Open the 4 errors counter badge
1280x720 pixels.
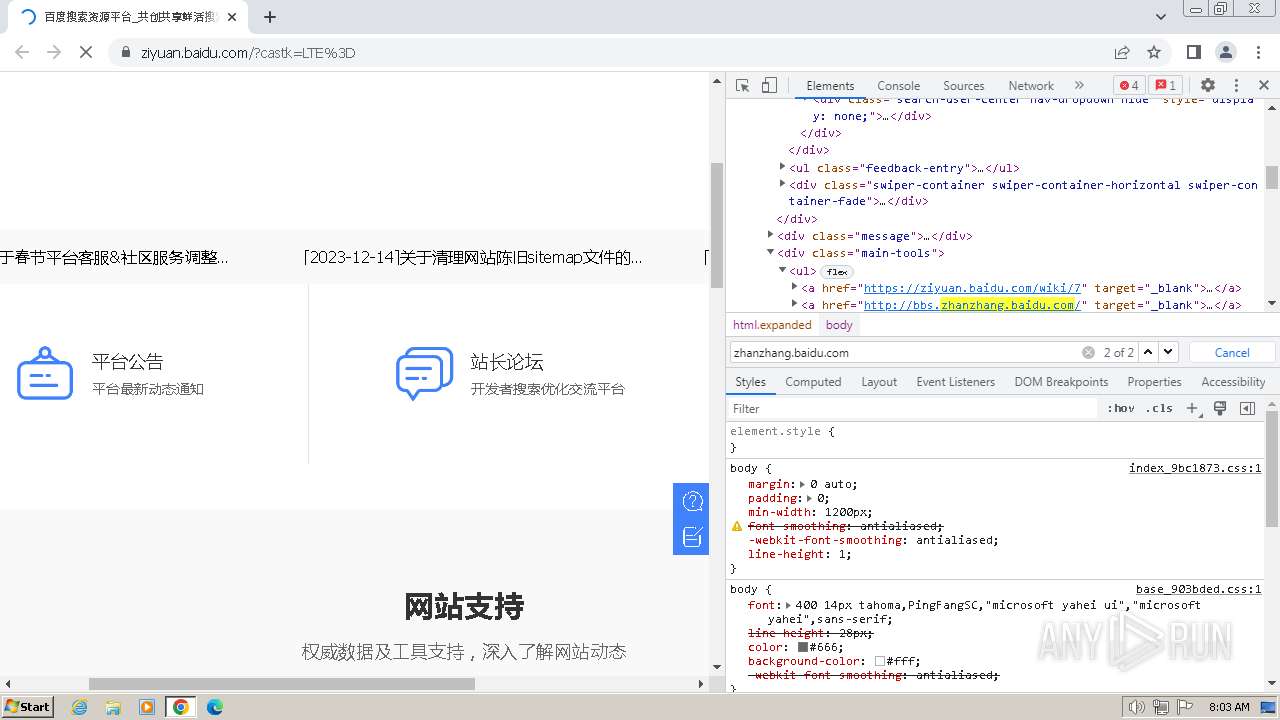pyautogui.click(x=1129, y=86)
